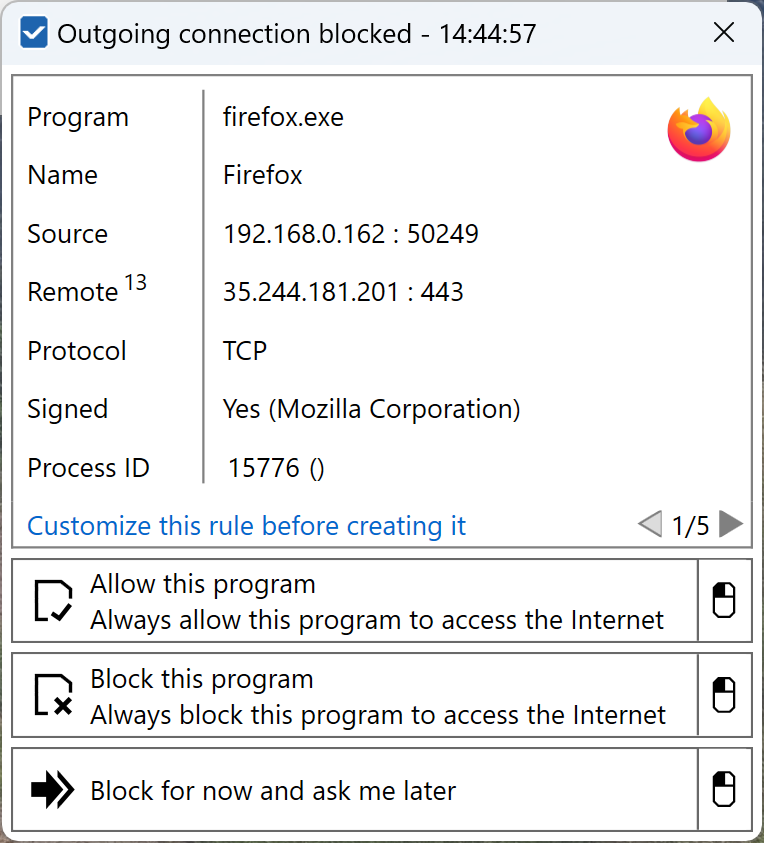The width and height of the screenshot is (764, 843).
Task: Click the allow-rule document checkmark icon
Action: point(53,601)
